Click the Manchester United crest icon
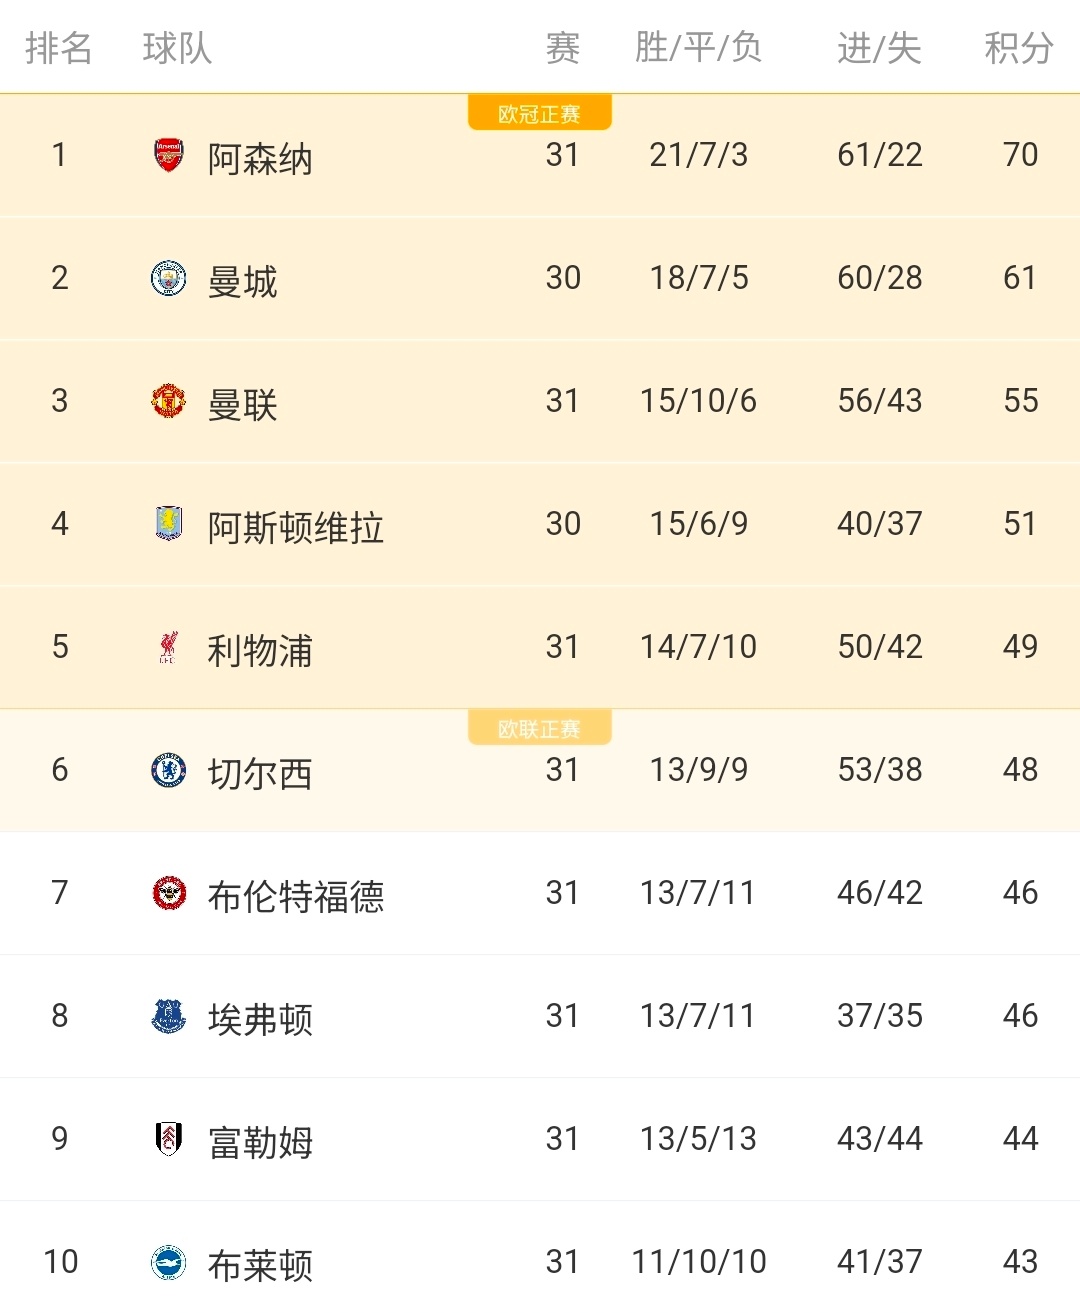 (x=168, y=401)
